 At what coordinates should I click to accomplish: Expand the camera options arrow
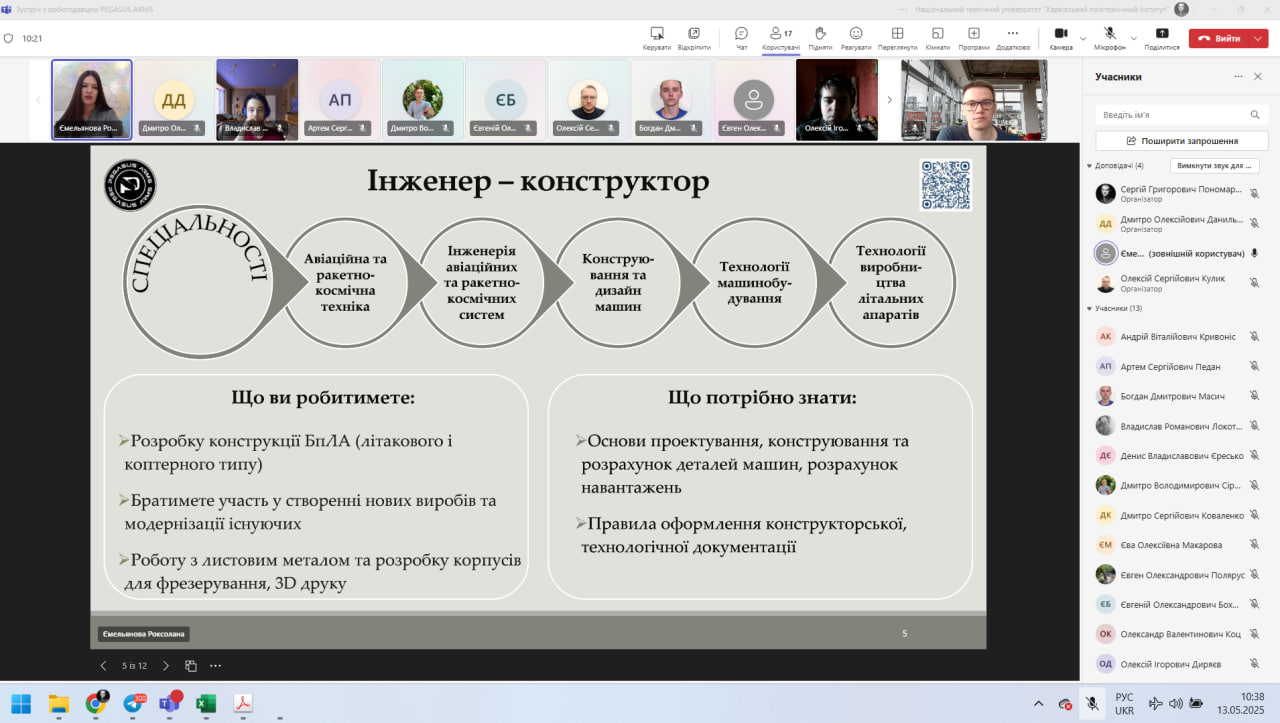pyautogui.click(x=1083, y=38)
